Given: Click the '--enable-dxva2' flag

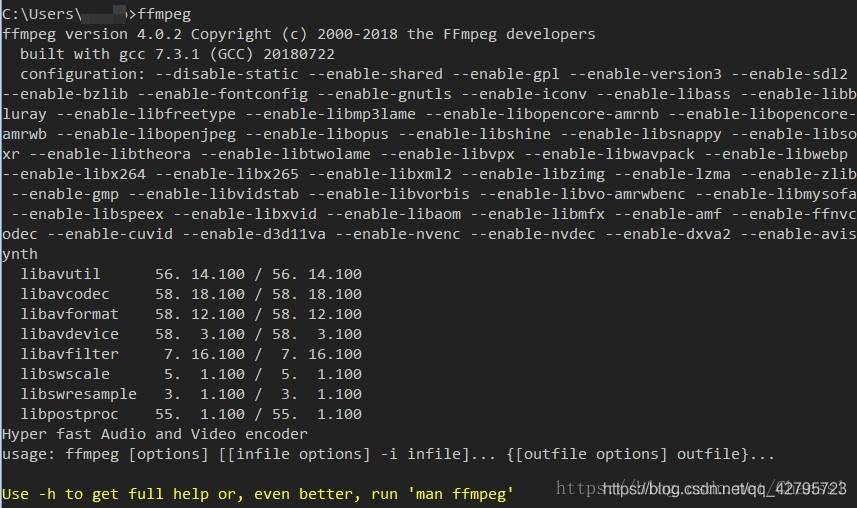Looking at the screenshot, I should [x=668, y=234].
